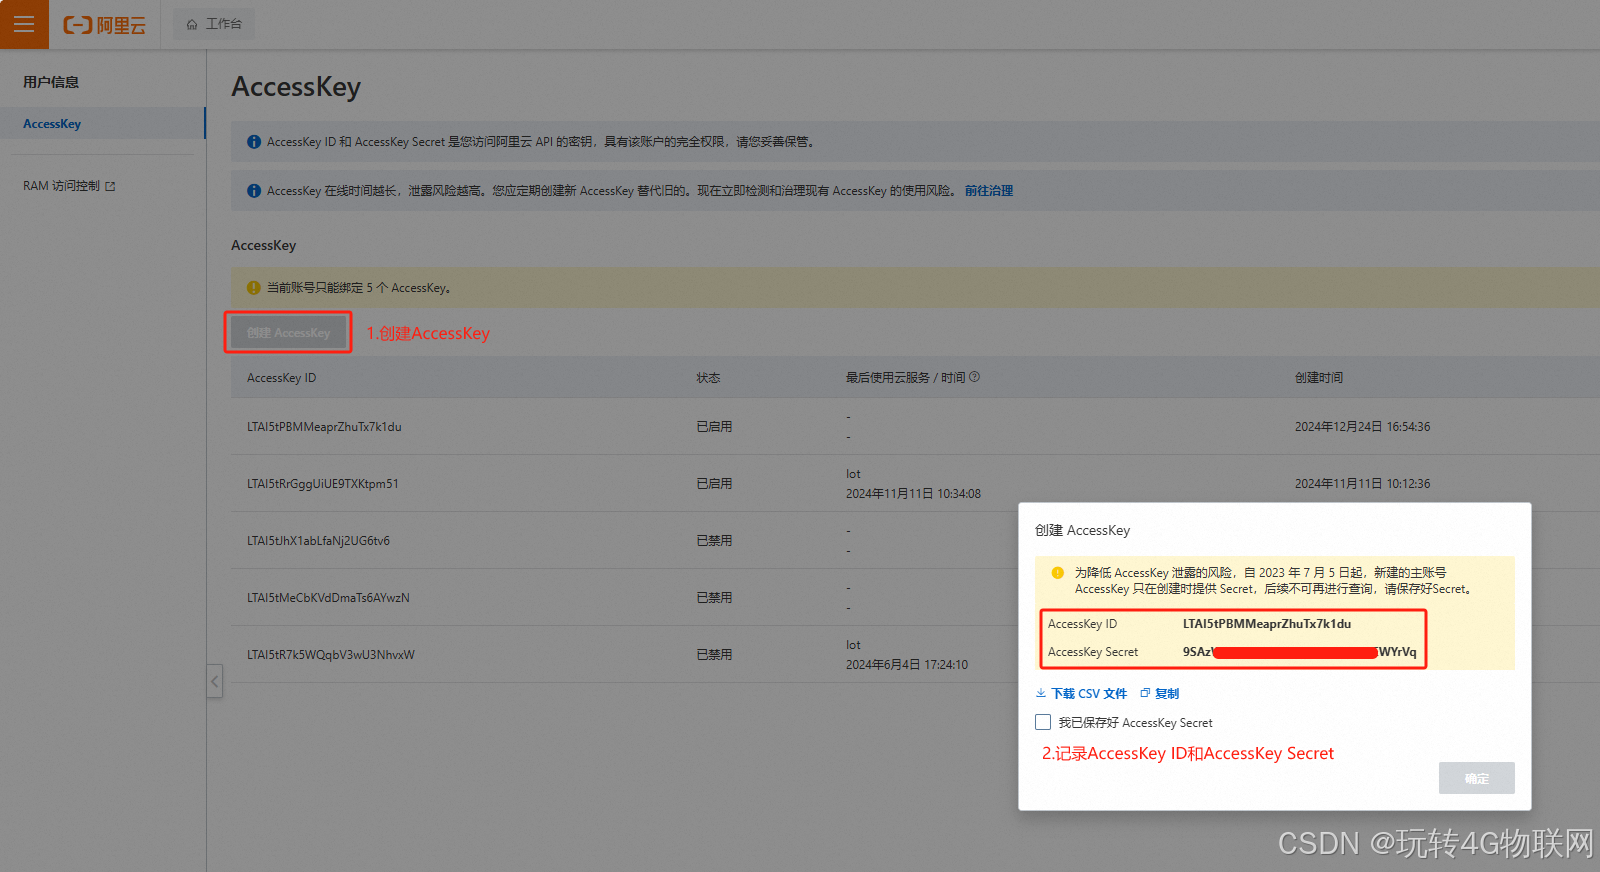Click the 2024年12月24日 16:54:36 creation time
The image size is (1600, 872).
[1362, 427]
